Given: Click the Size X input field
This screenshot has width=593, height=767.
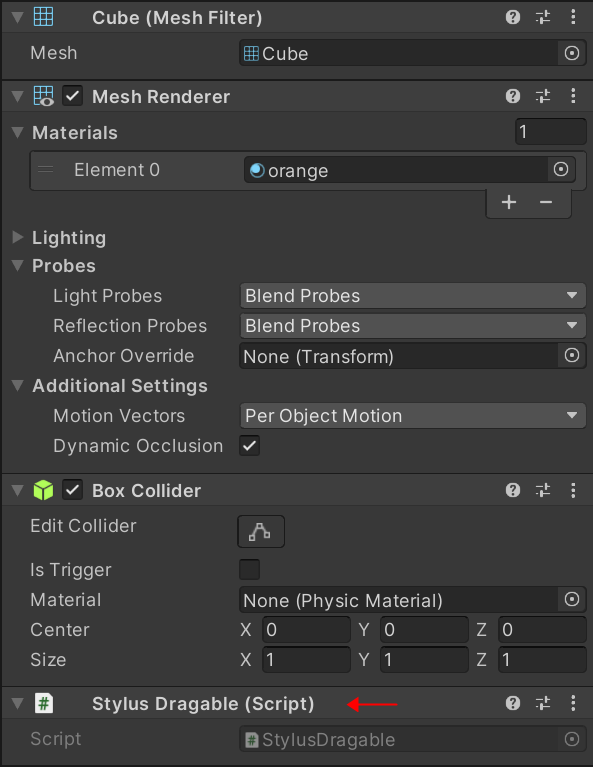Looking at the screenshot, I should (x=306, y=659).
